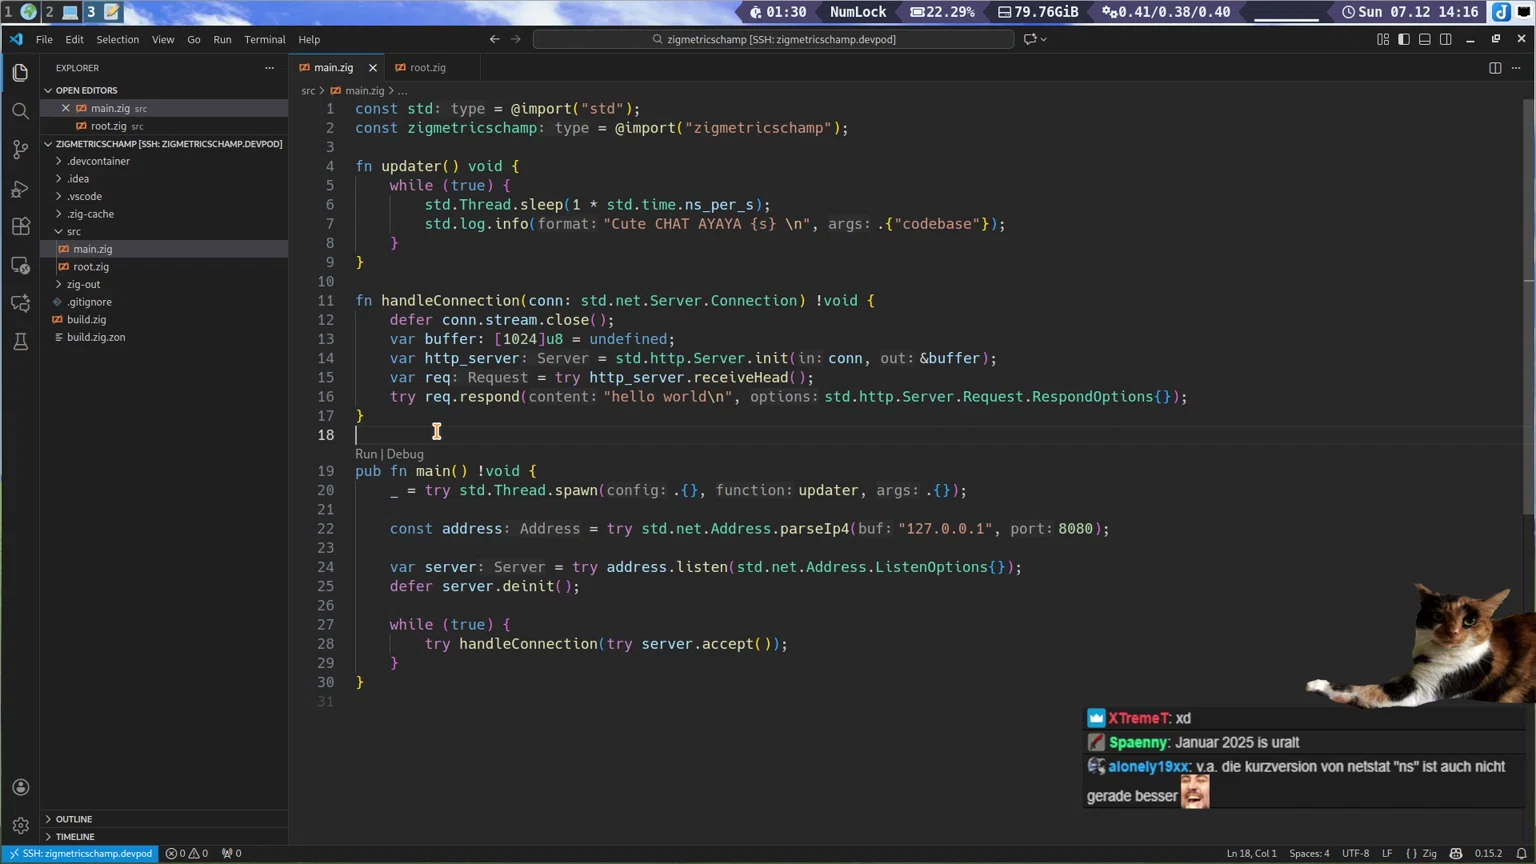
Task: Expand the OUTLINE section
Action: (x=74, y=819)
